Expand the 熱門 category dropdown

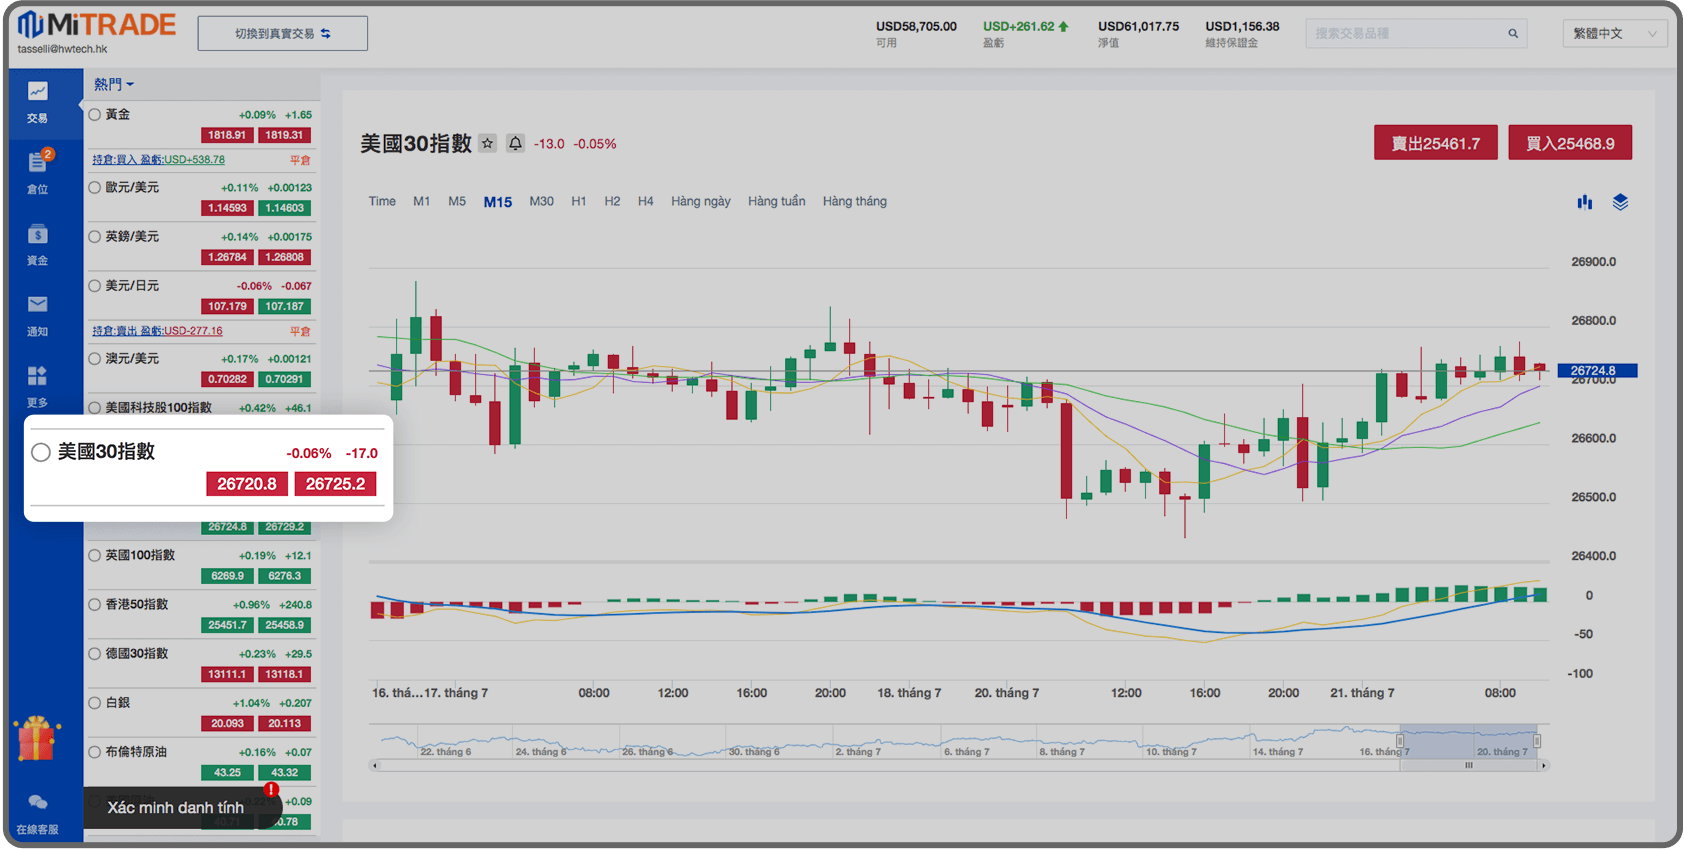pyautogui.click(x=113, y=85)
